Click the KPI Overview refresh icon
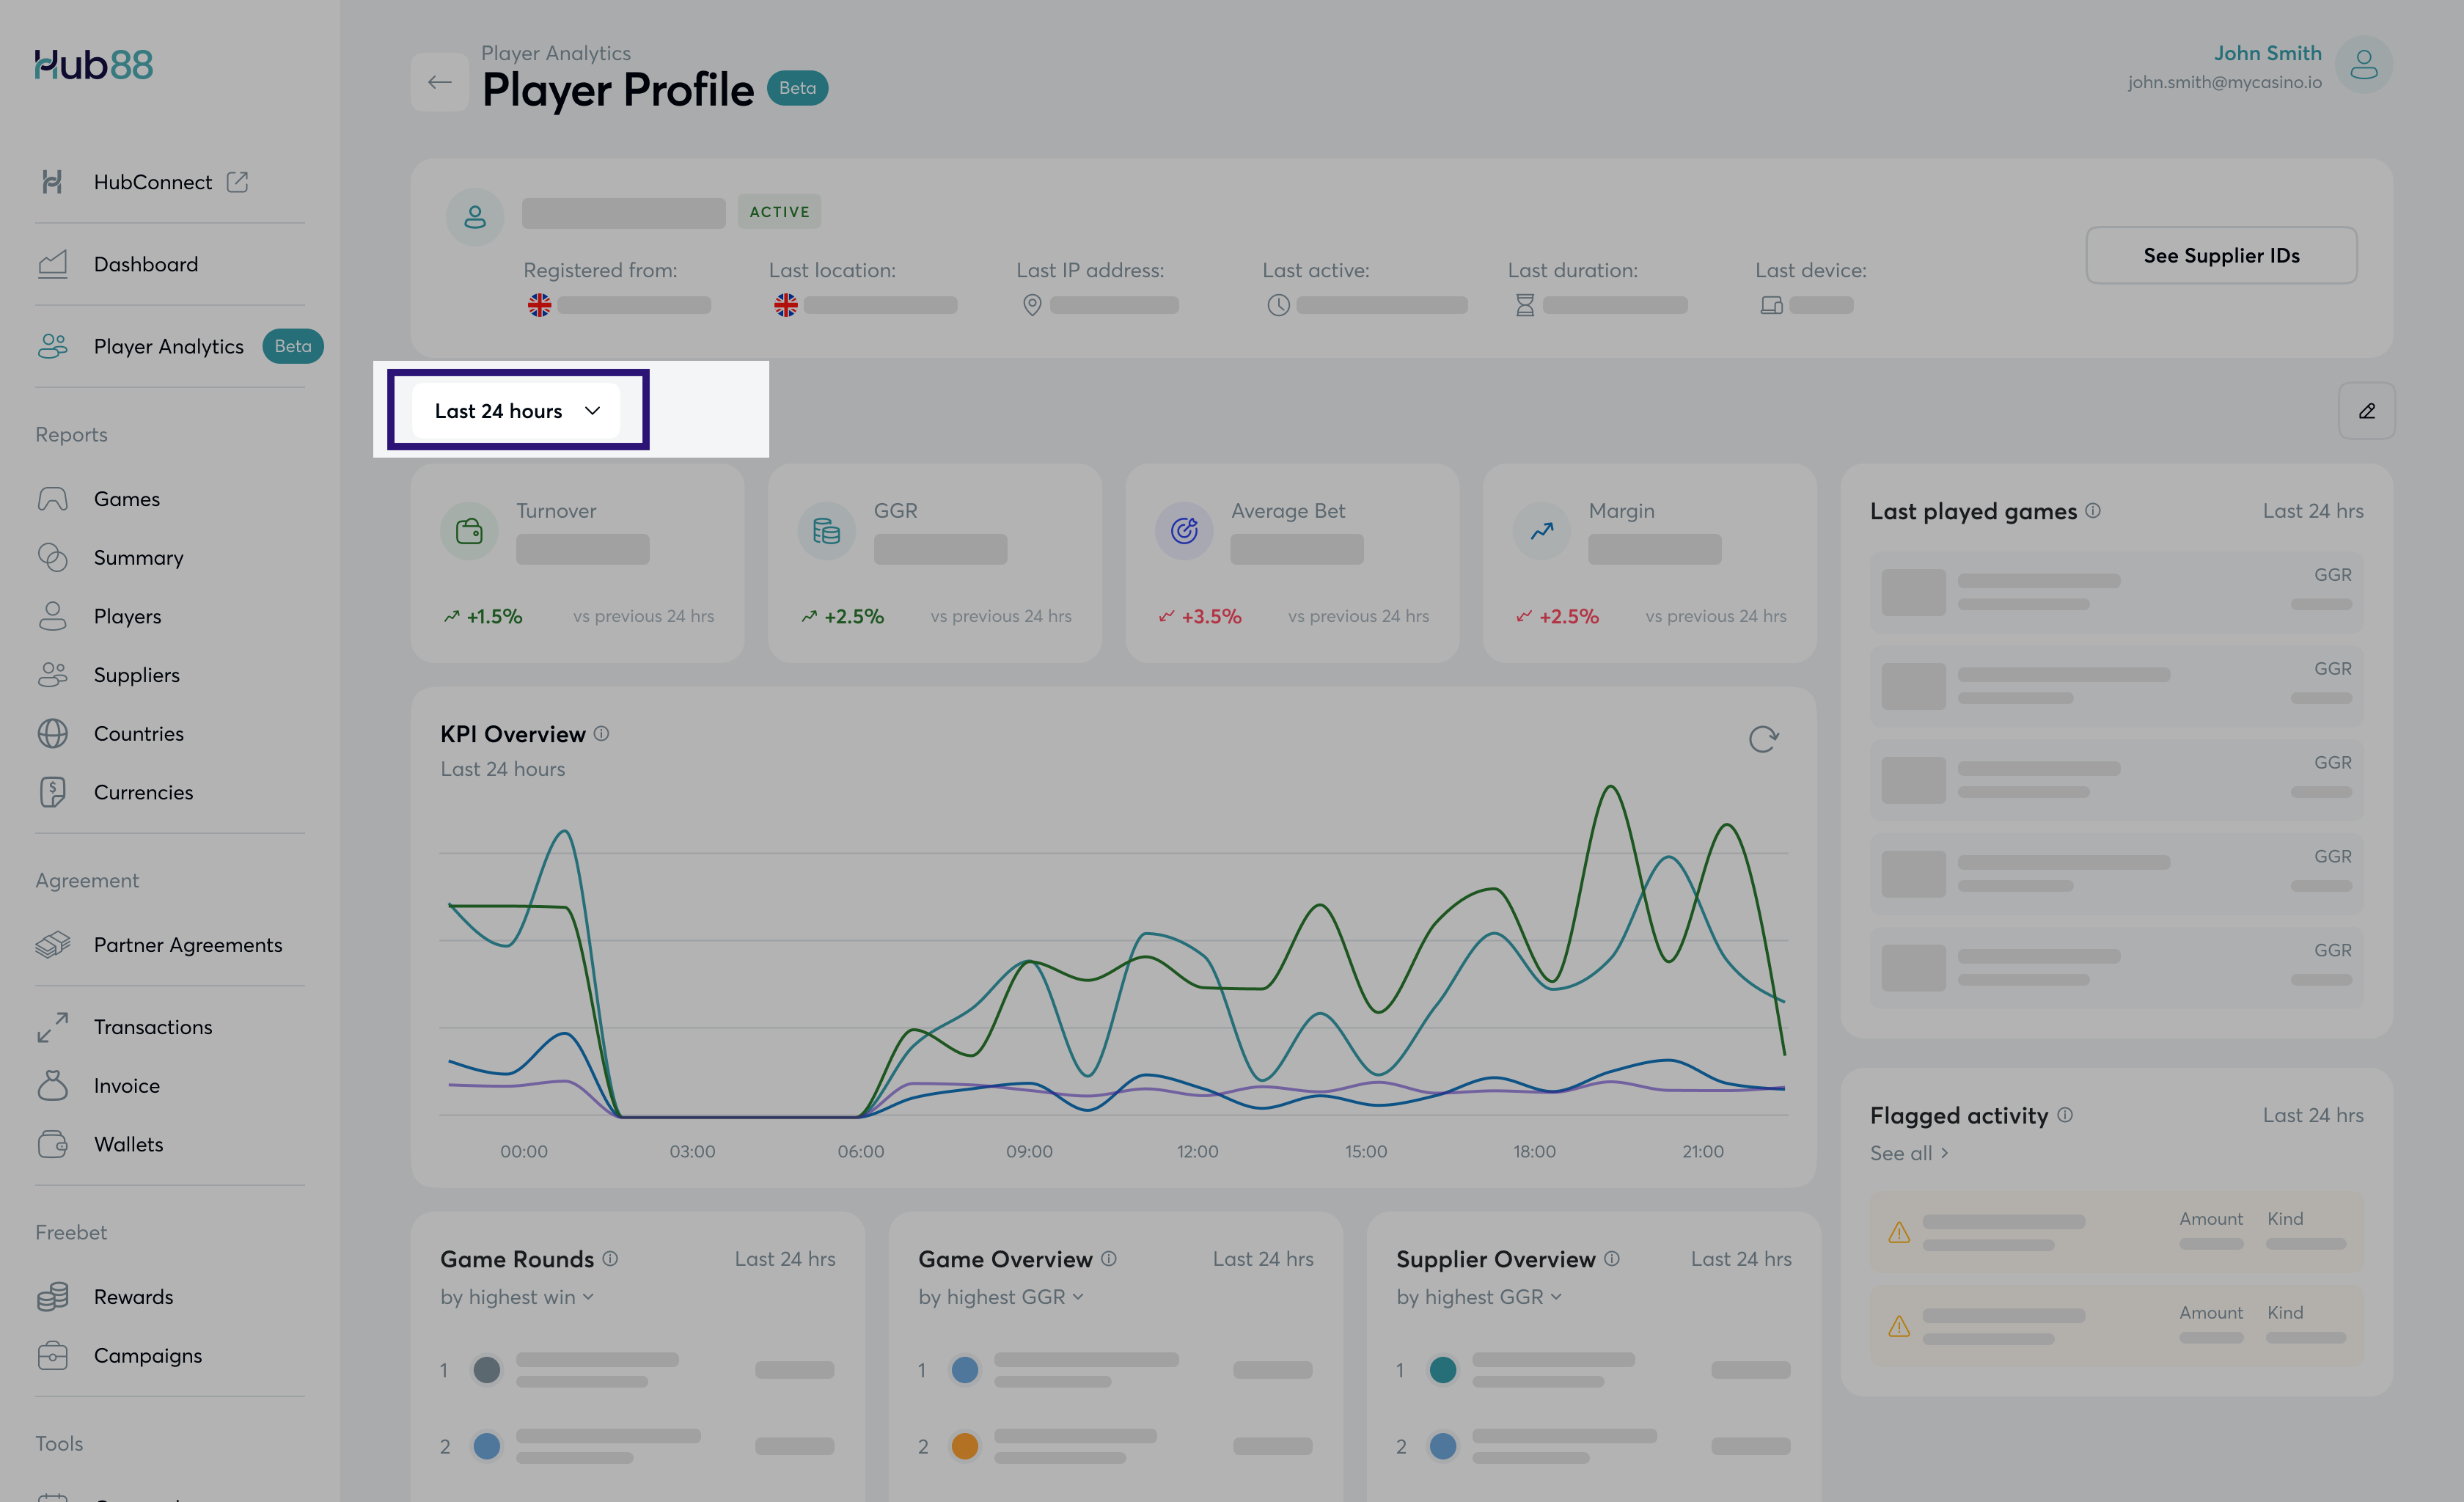 (x=1763, y=739)
